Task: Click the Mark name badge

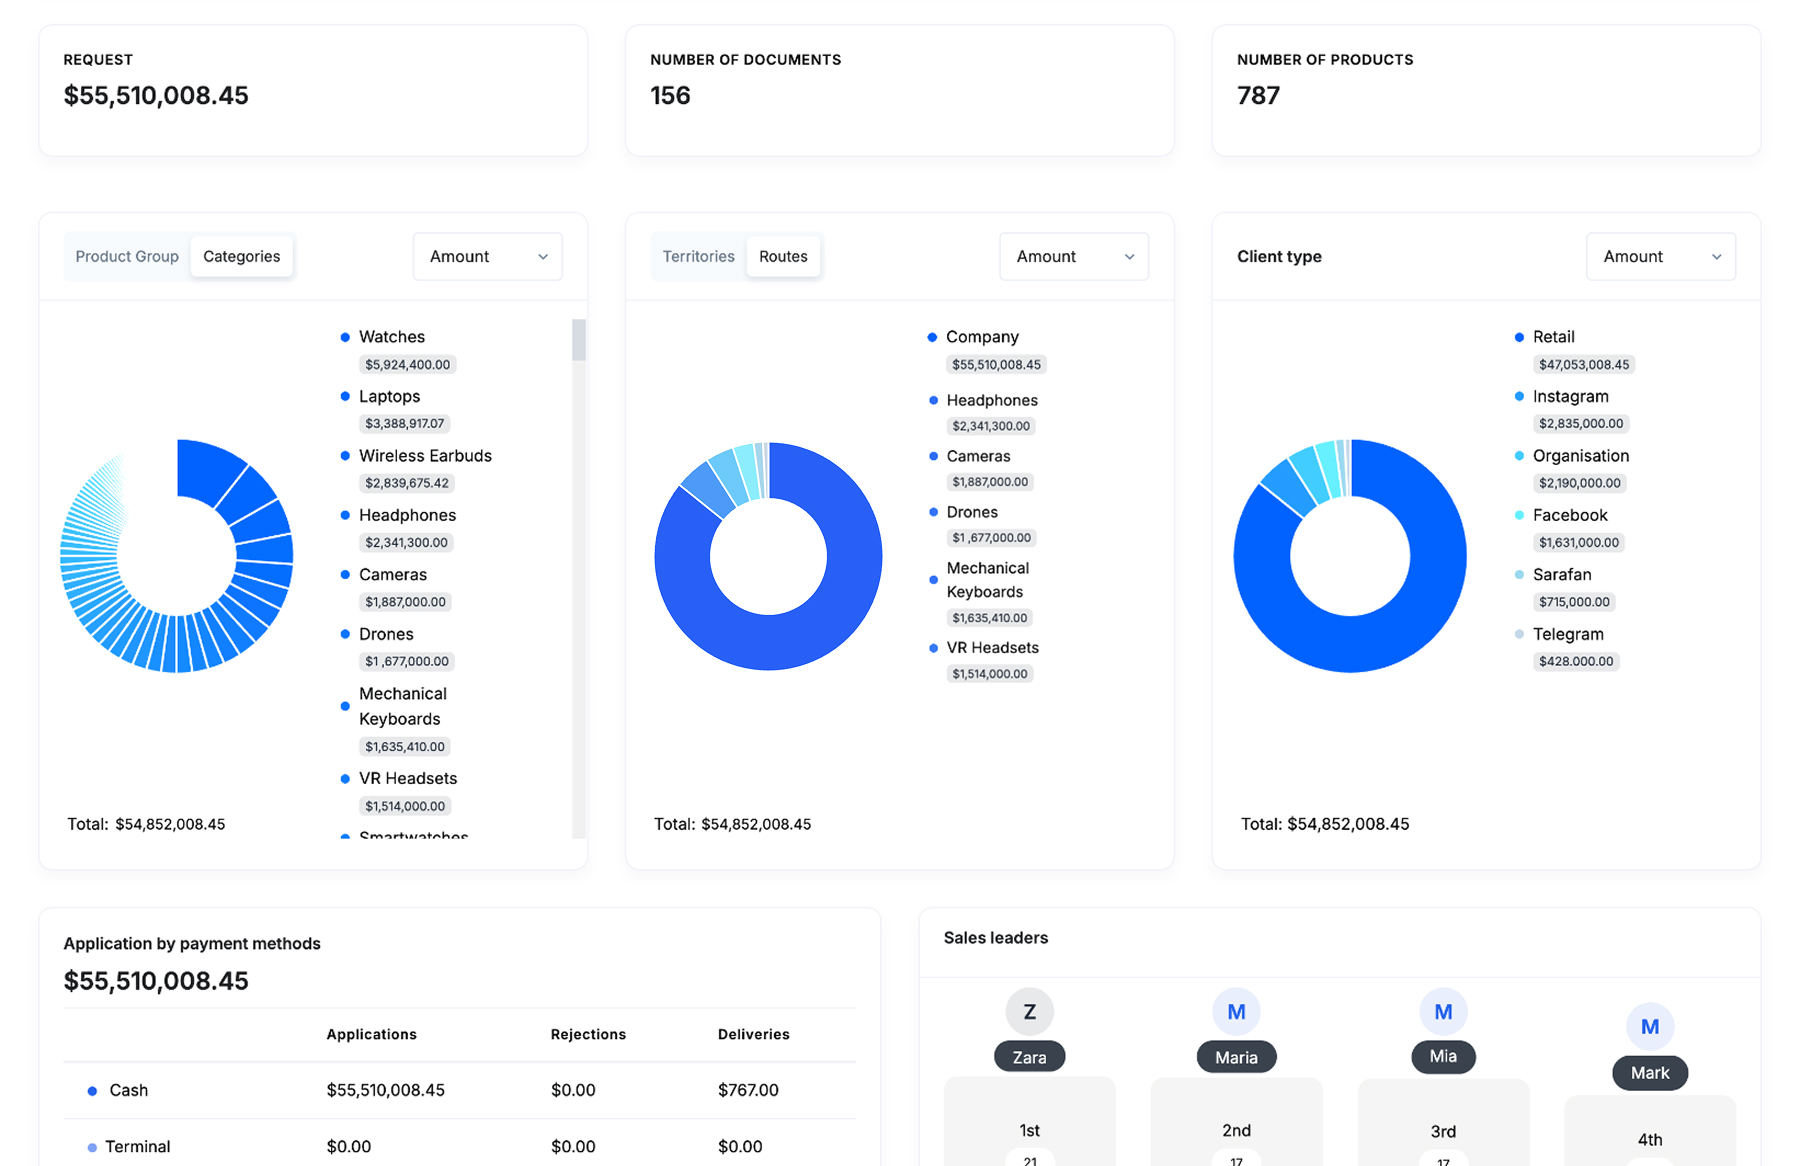Action: coord(1649,1073)
